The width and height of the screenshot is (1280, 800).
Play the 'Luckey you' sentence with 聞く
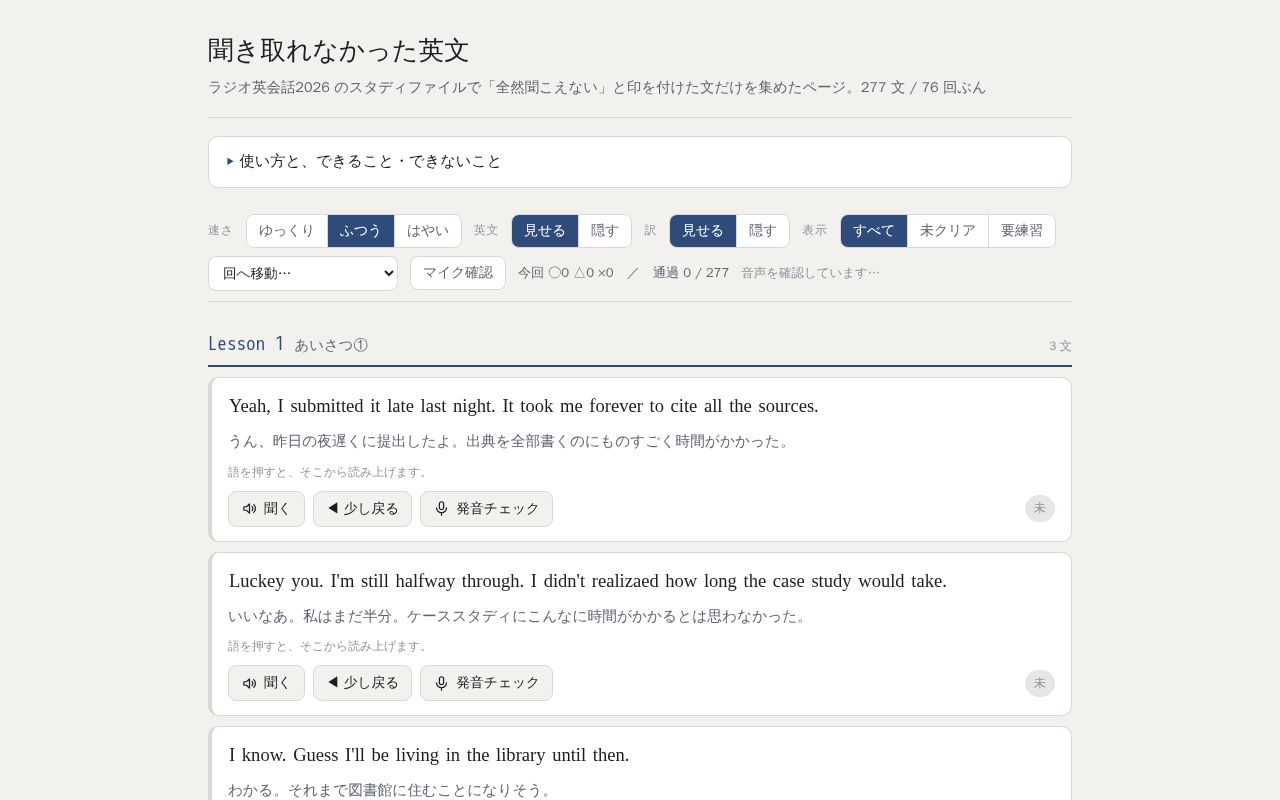[266, 683]
